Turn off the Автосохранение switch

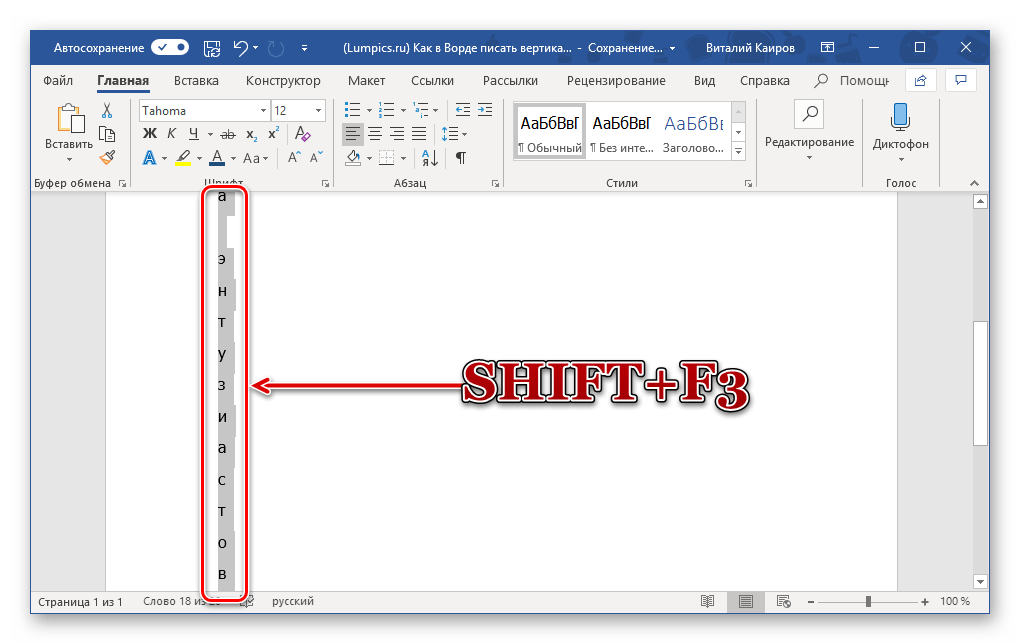click(x=170, y=47)
